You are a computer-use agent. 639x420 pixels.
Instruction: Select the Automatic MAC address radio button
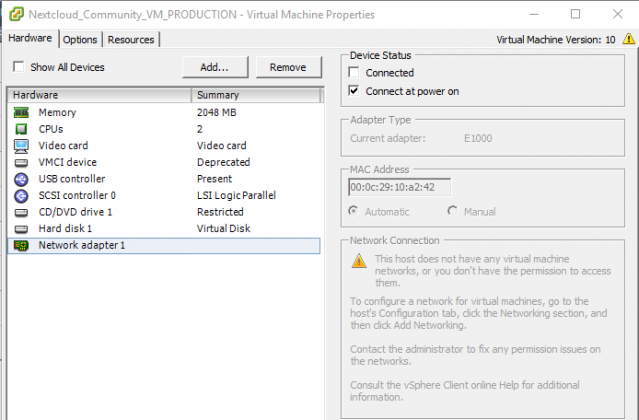353,211
